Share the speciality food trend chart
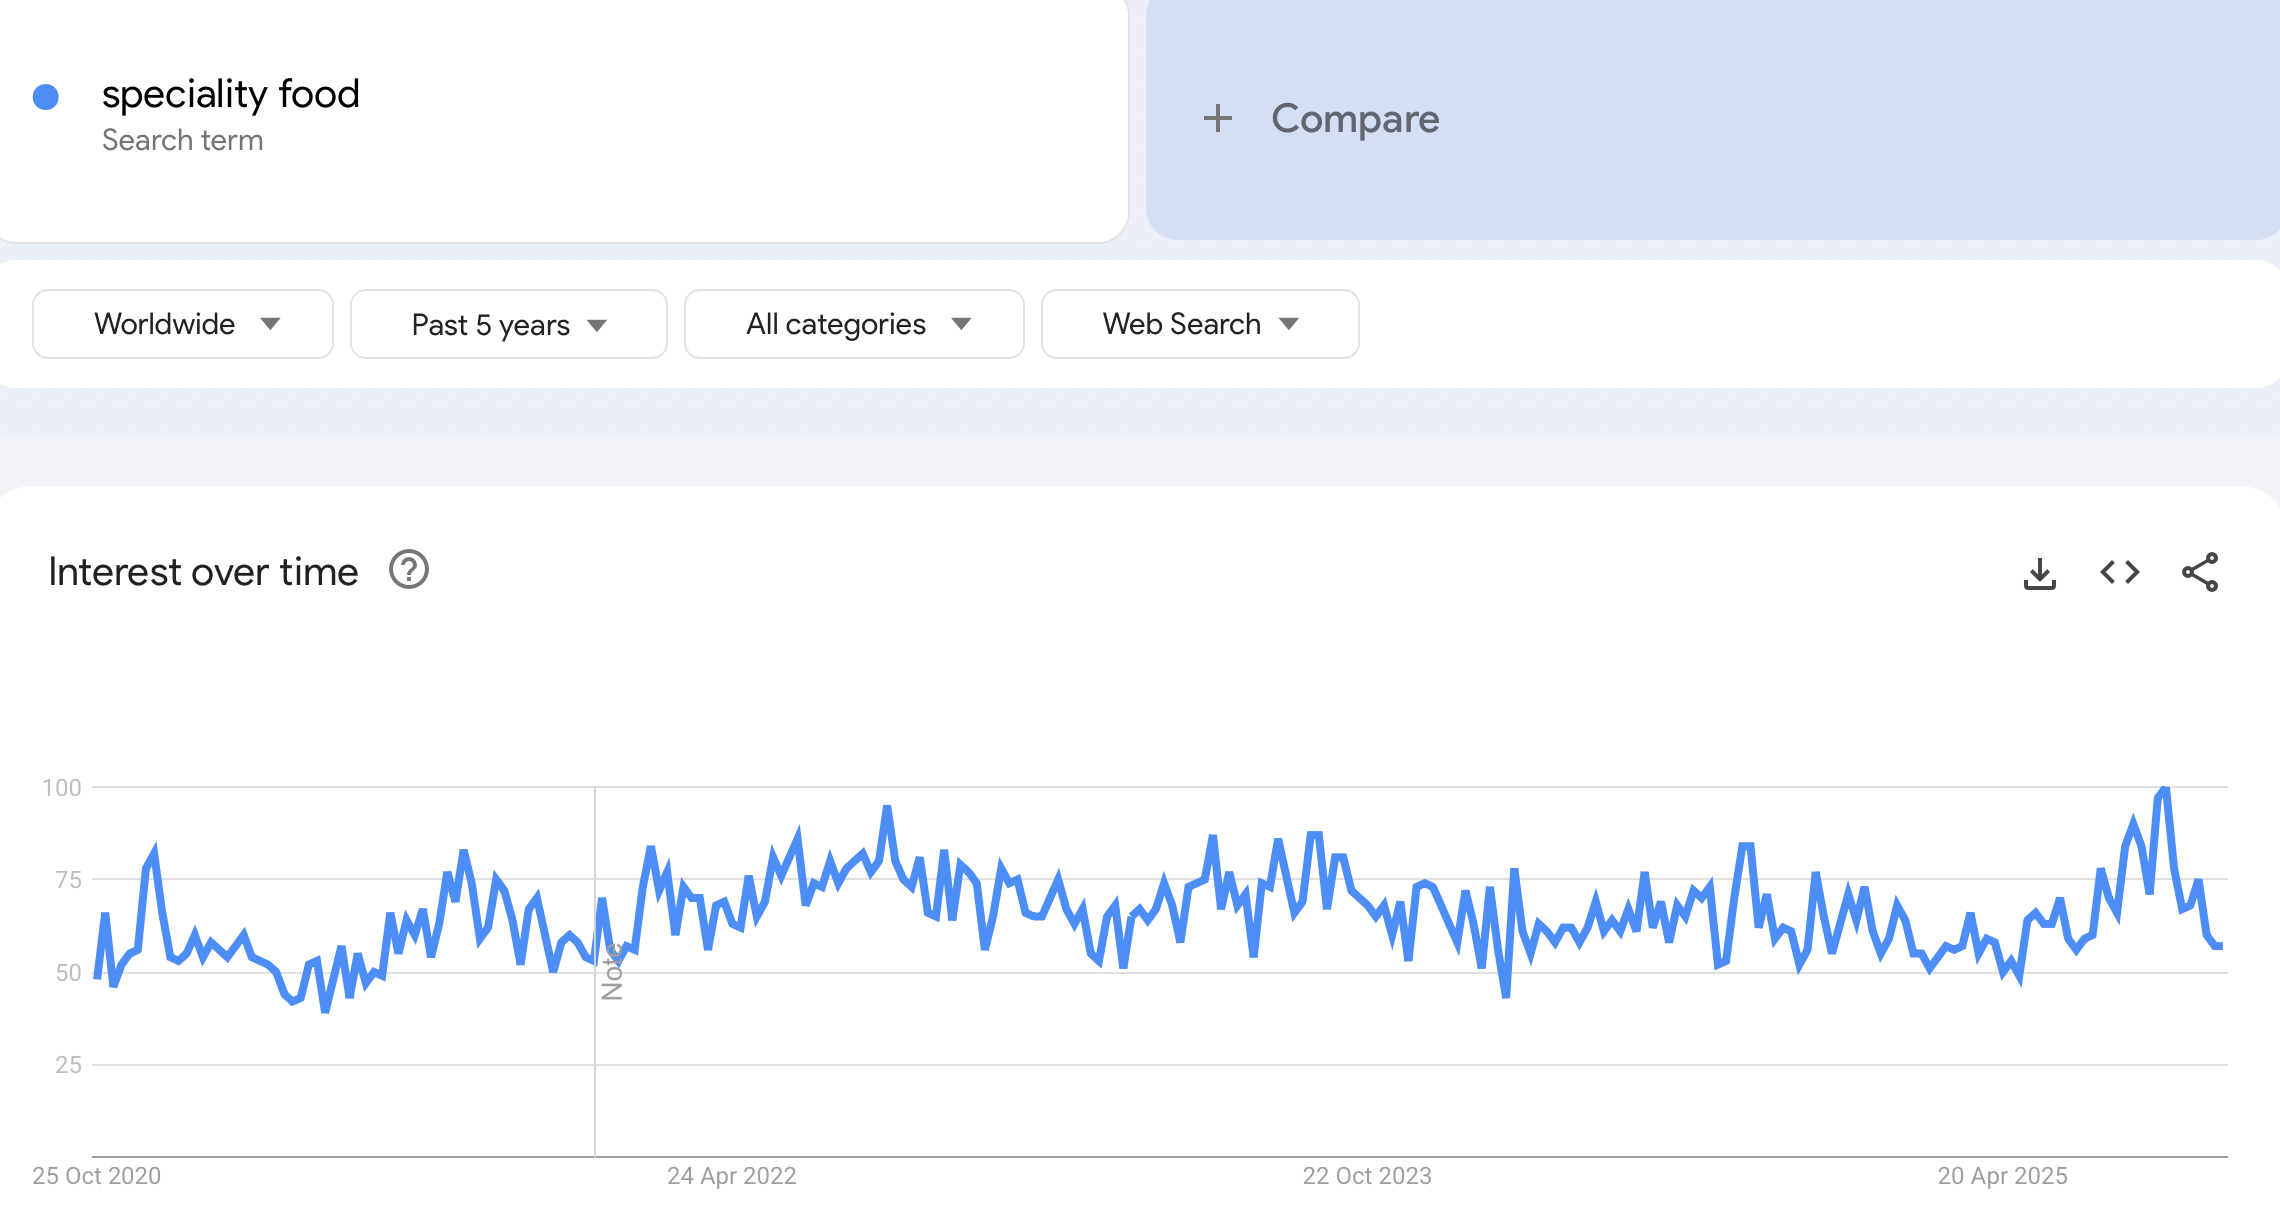Screen dimensions: 2280x1222 pos(2200,573)
